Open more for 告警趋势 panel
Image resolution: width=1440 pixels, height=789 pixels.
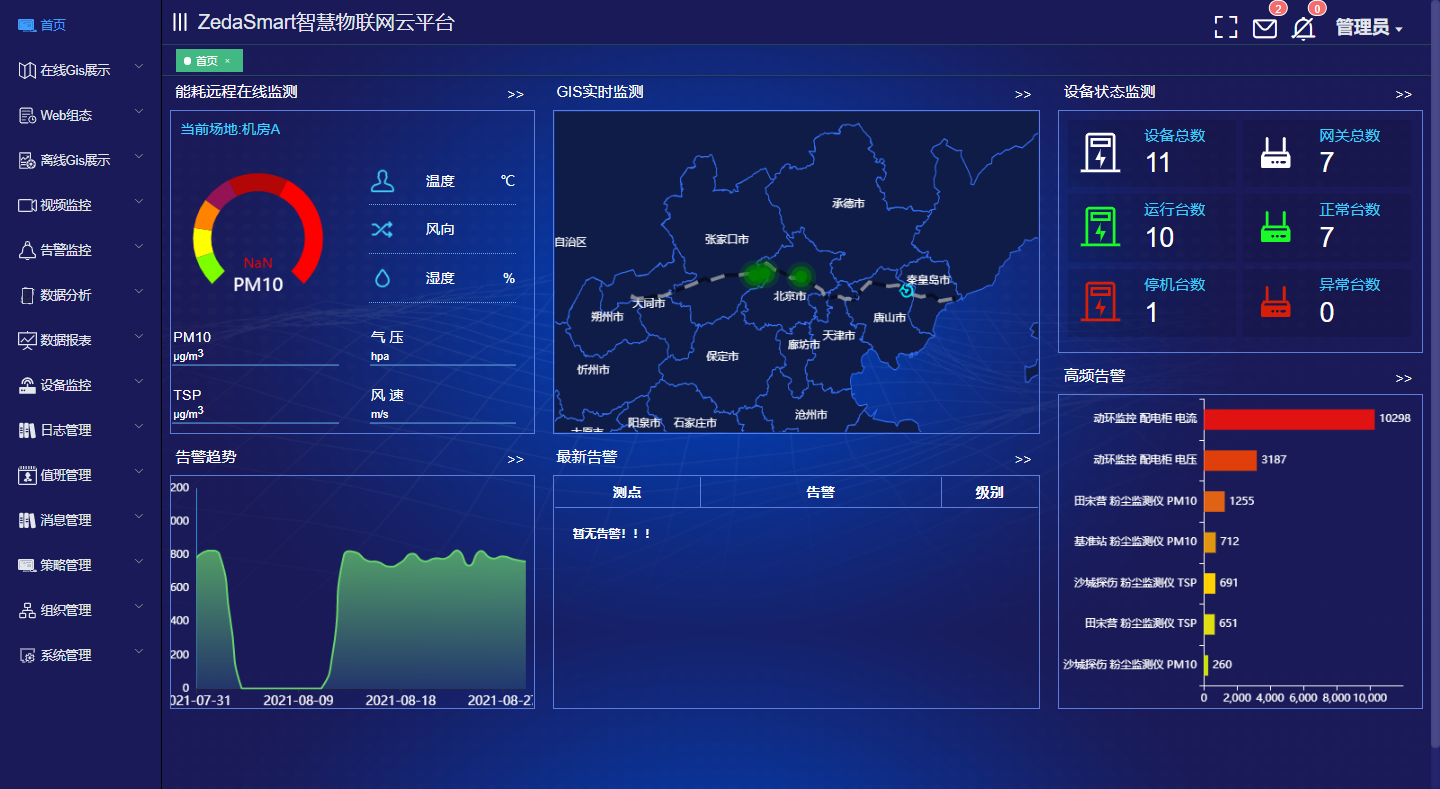coord(515,459)
